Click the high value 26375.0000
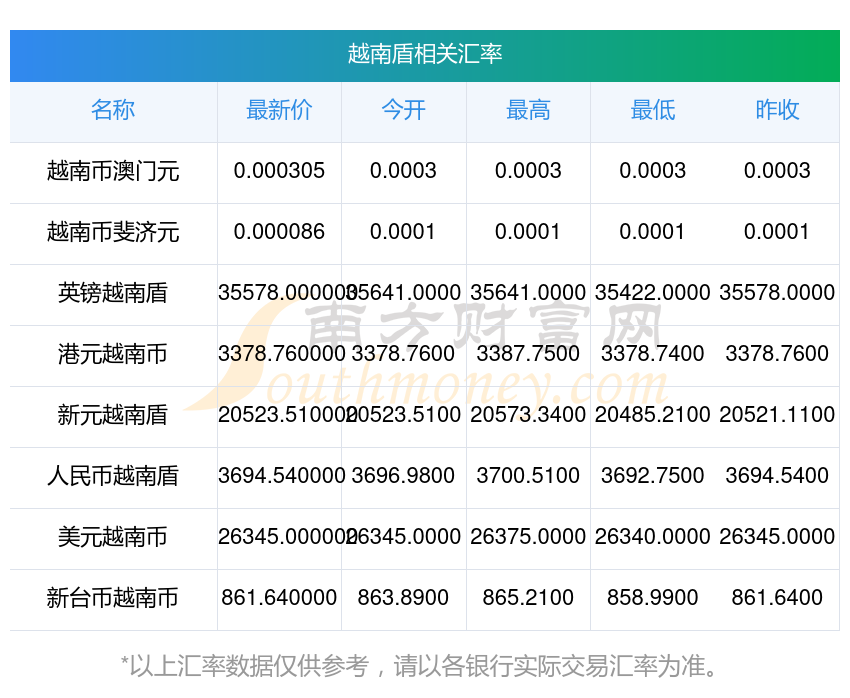850x698 pixels. point(528,537)
